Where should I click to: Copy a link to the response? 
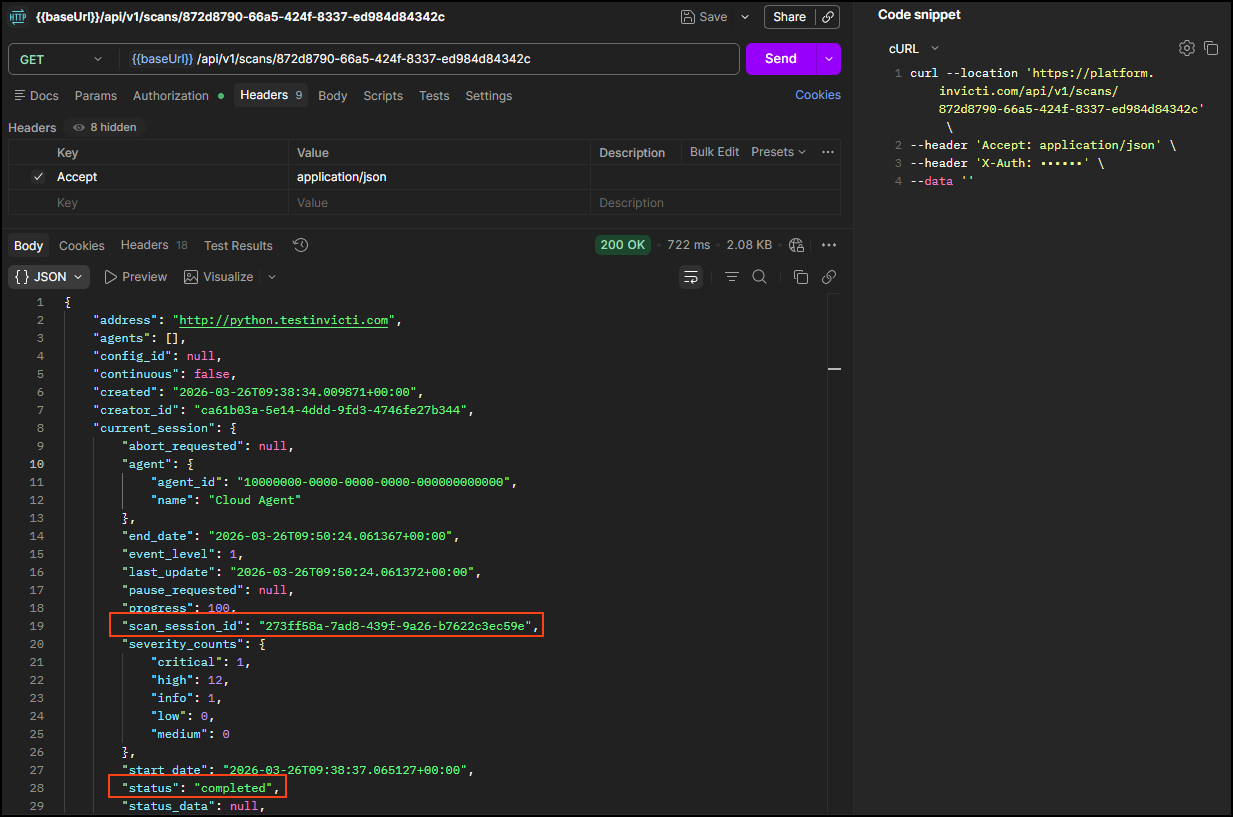pos(829,277)
